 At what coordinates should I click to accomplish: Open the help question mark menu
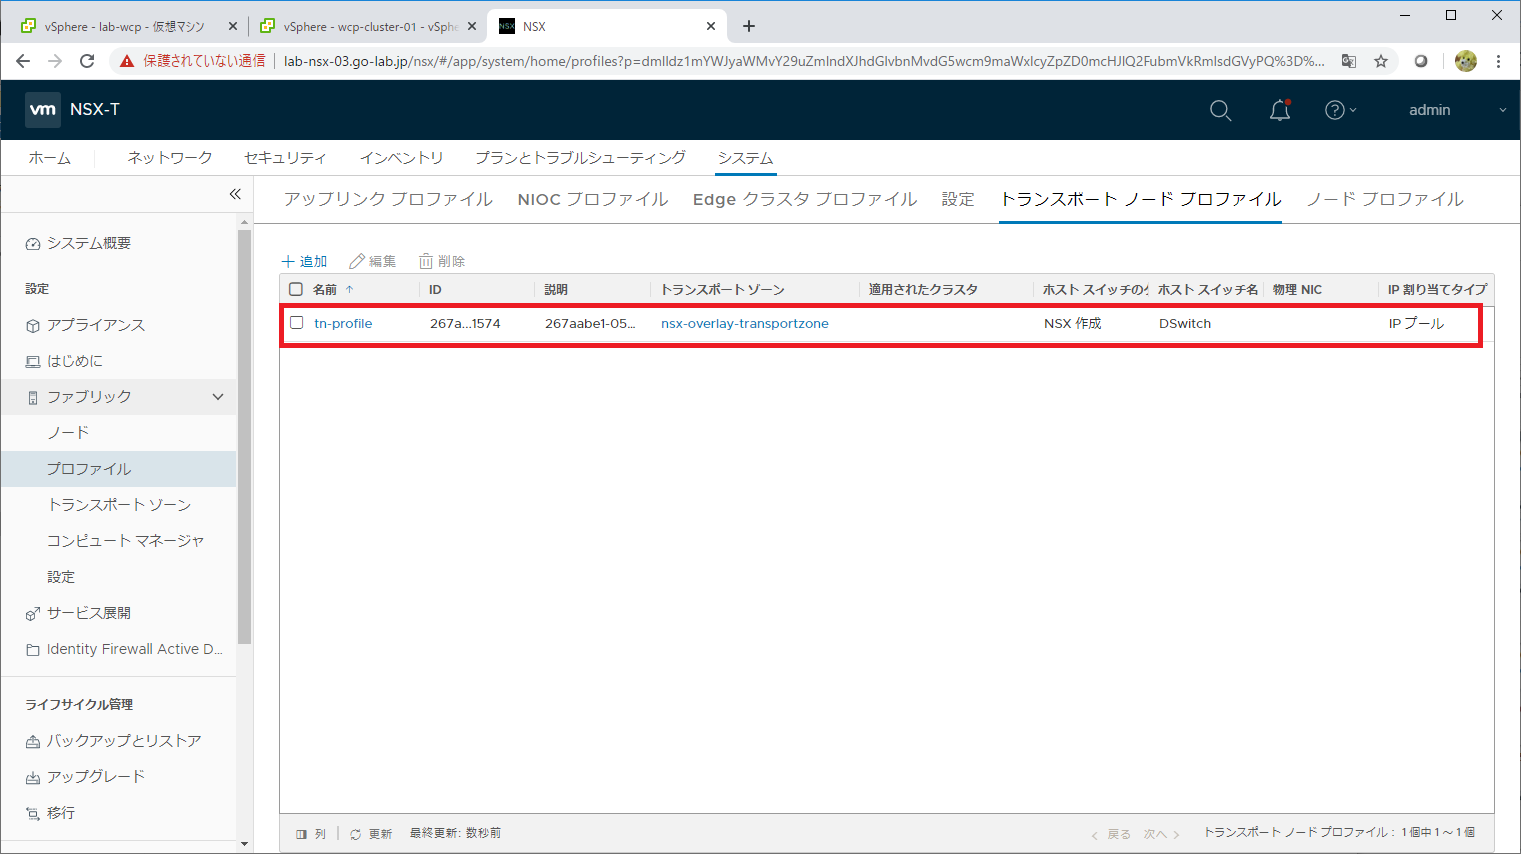tap(1340, 110)
